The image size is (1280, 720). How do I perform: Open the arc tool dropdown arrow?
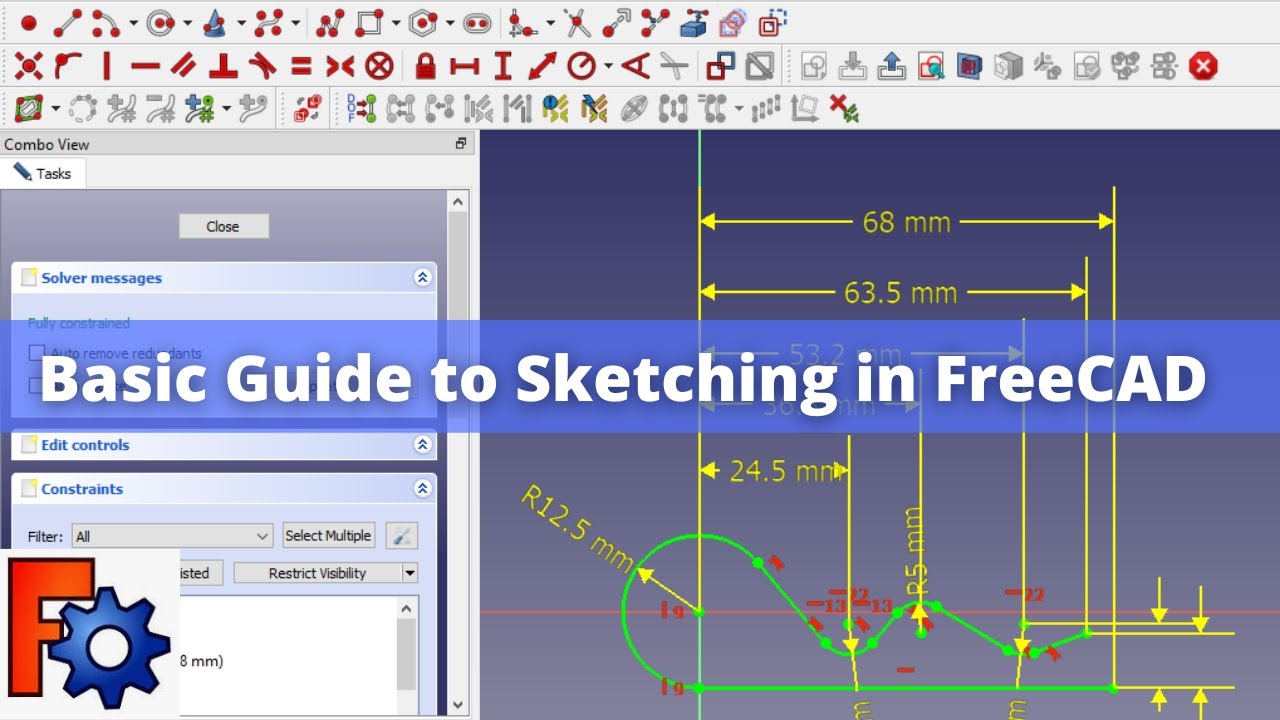point(132,22)
